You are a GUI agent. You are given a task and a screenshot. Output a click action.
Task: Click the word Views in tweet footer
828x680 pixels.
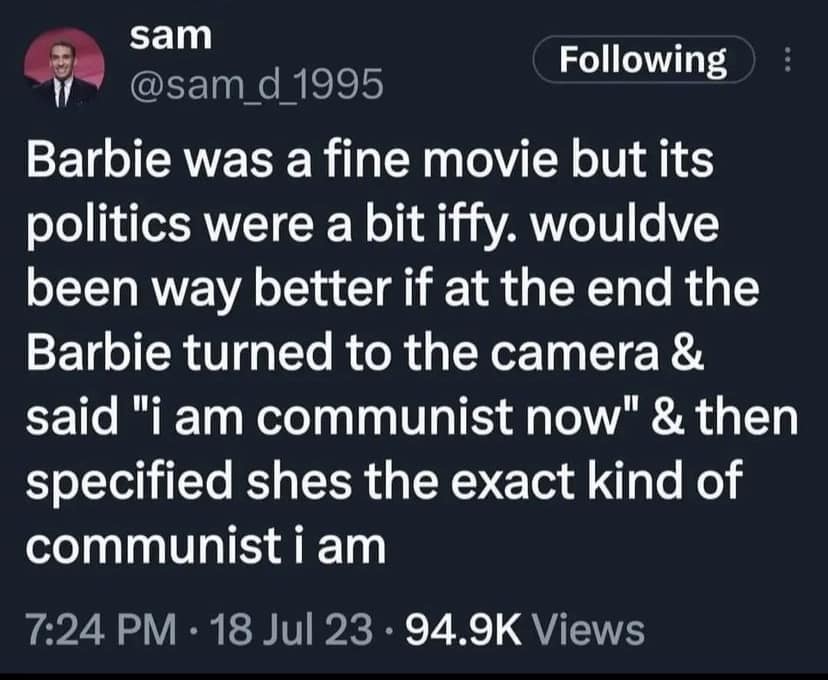(589, 630)
